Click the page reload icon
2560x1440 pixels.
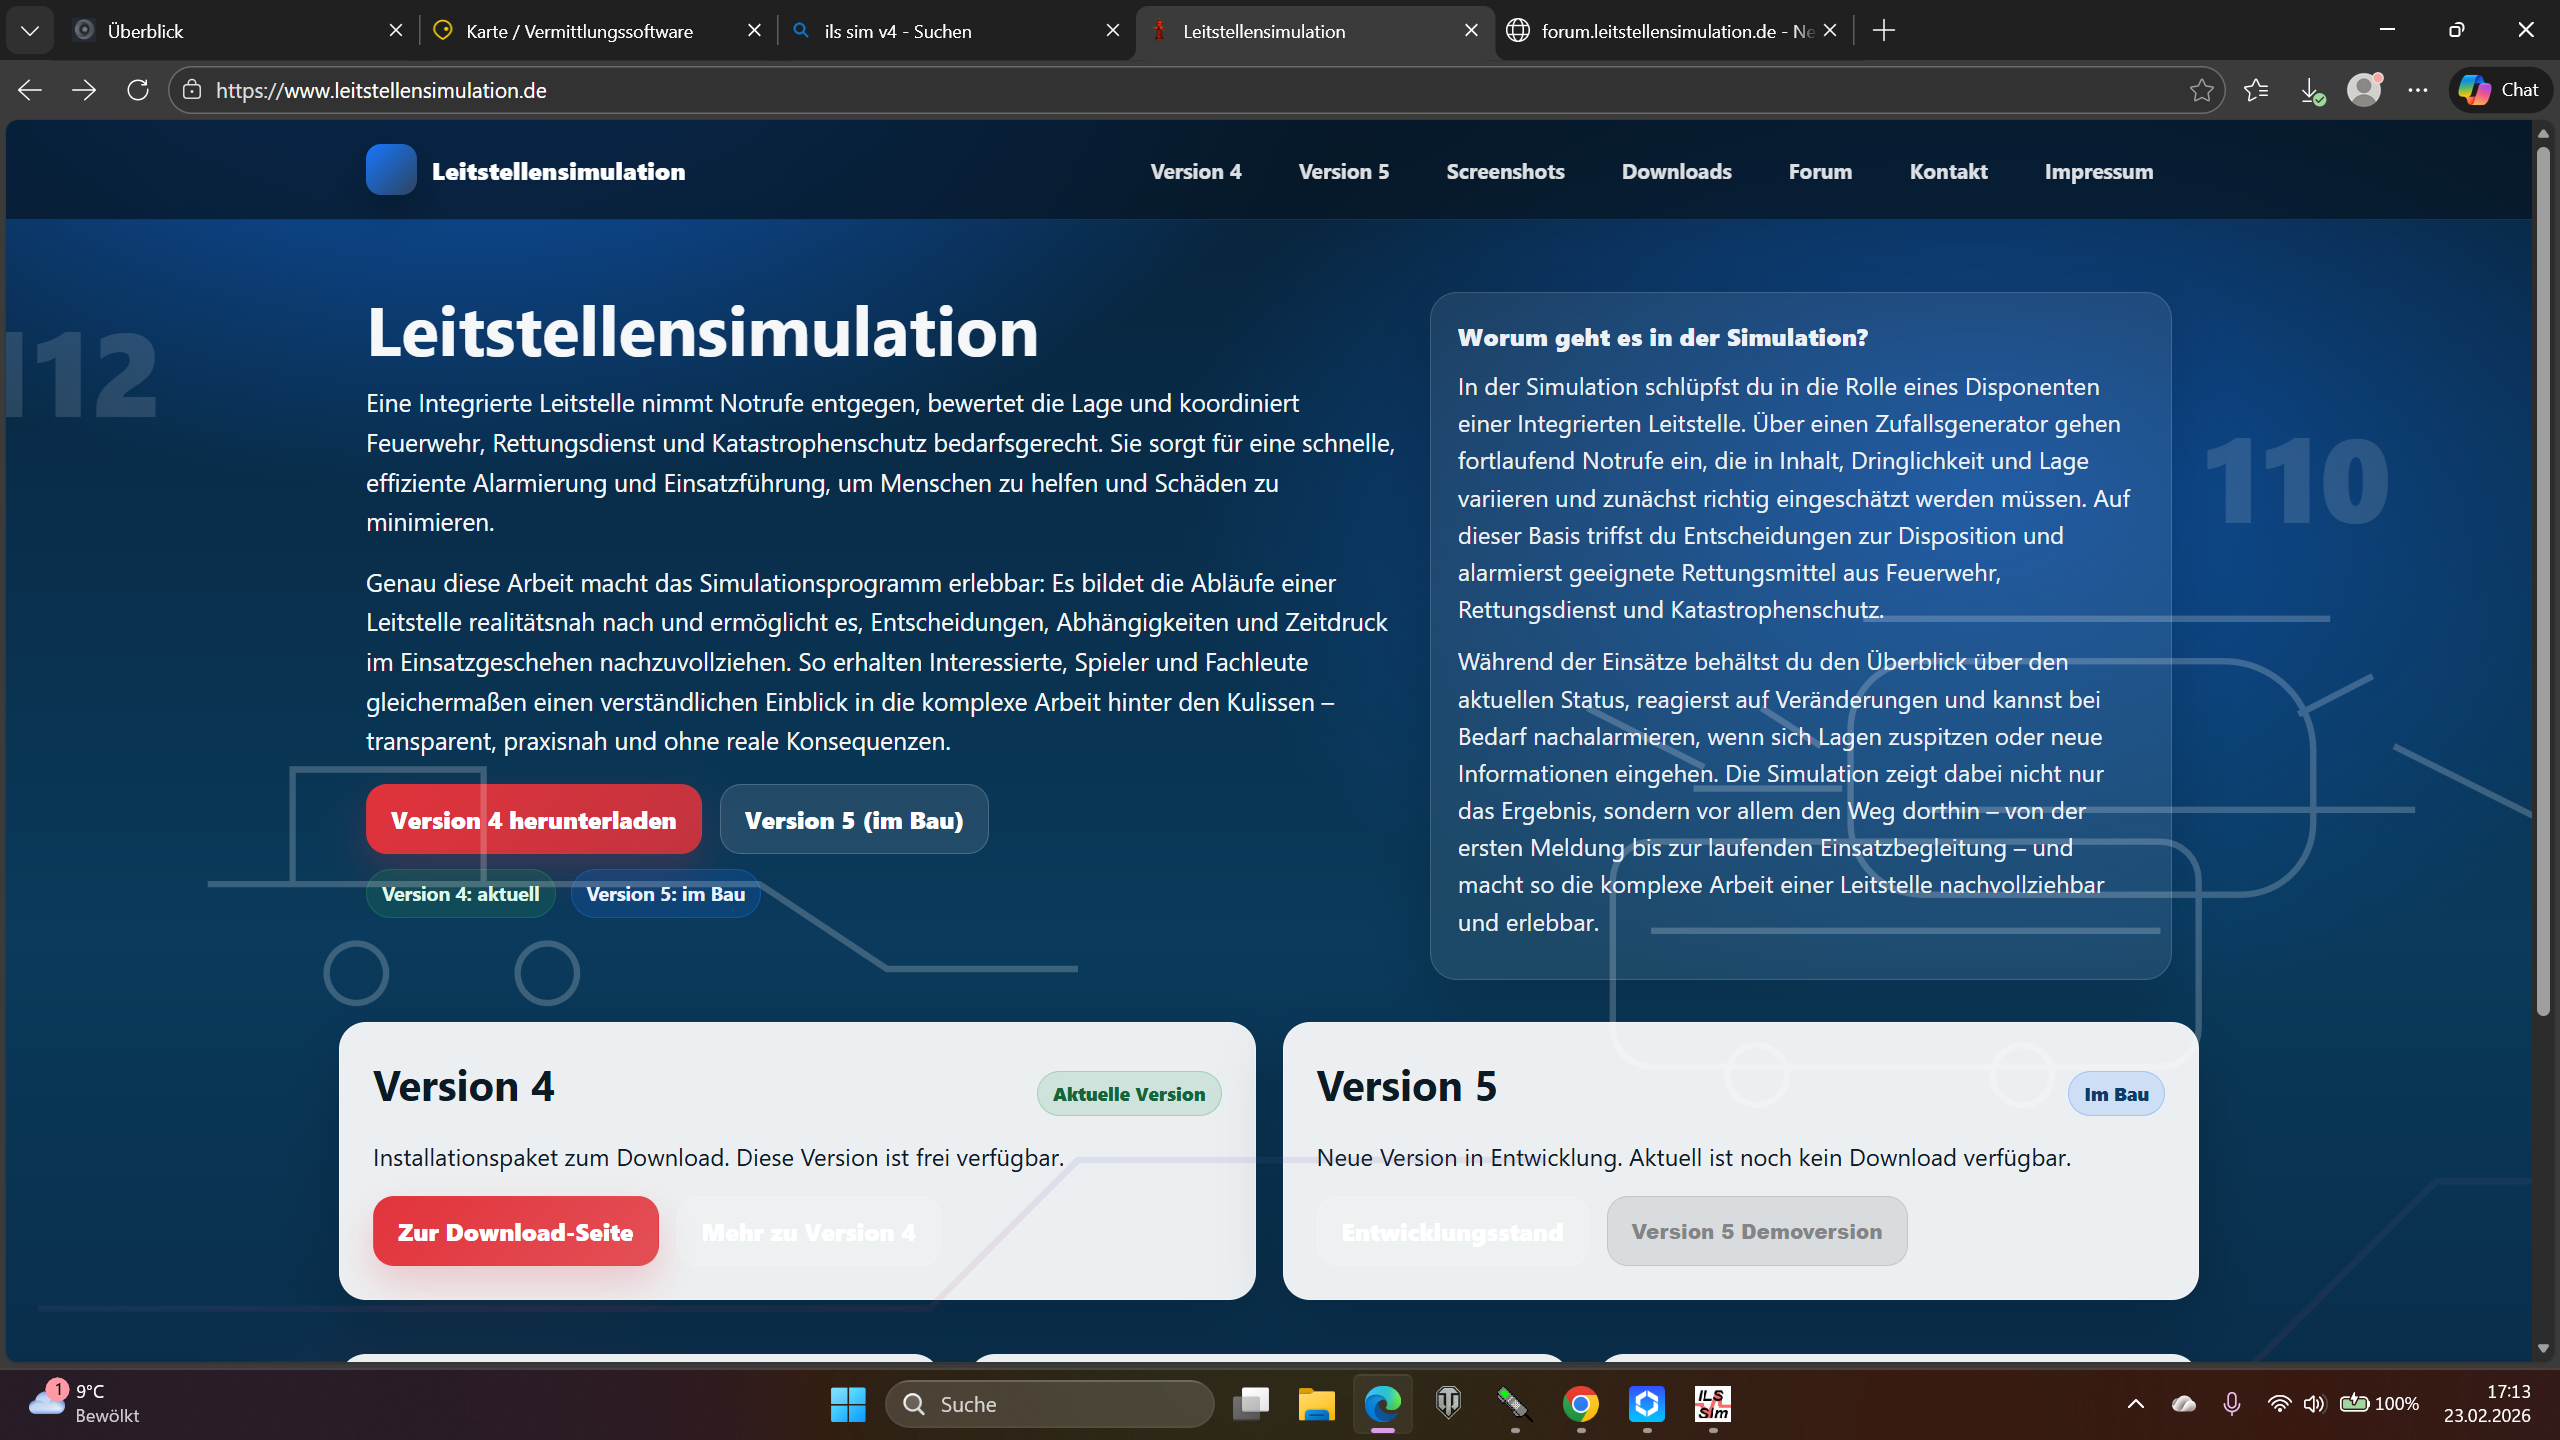pos(138,90)
